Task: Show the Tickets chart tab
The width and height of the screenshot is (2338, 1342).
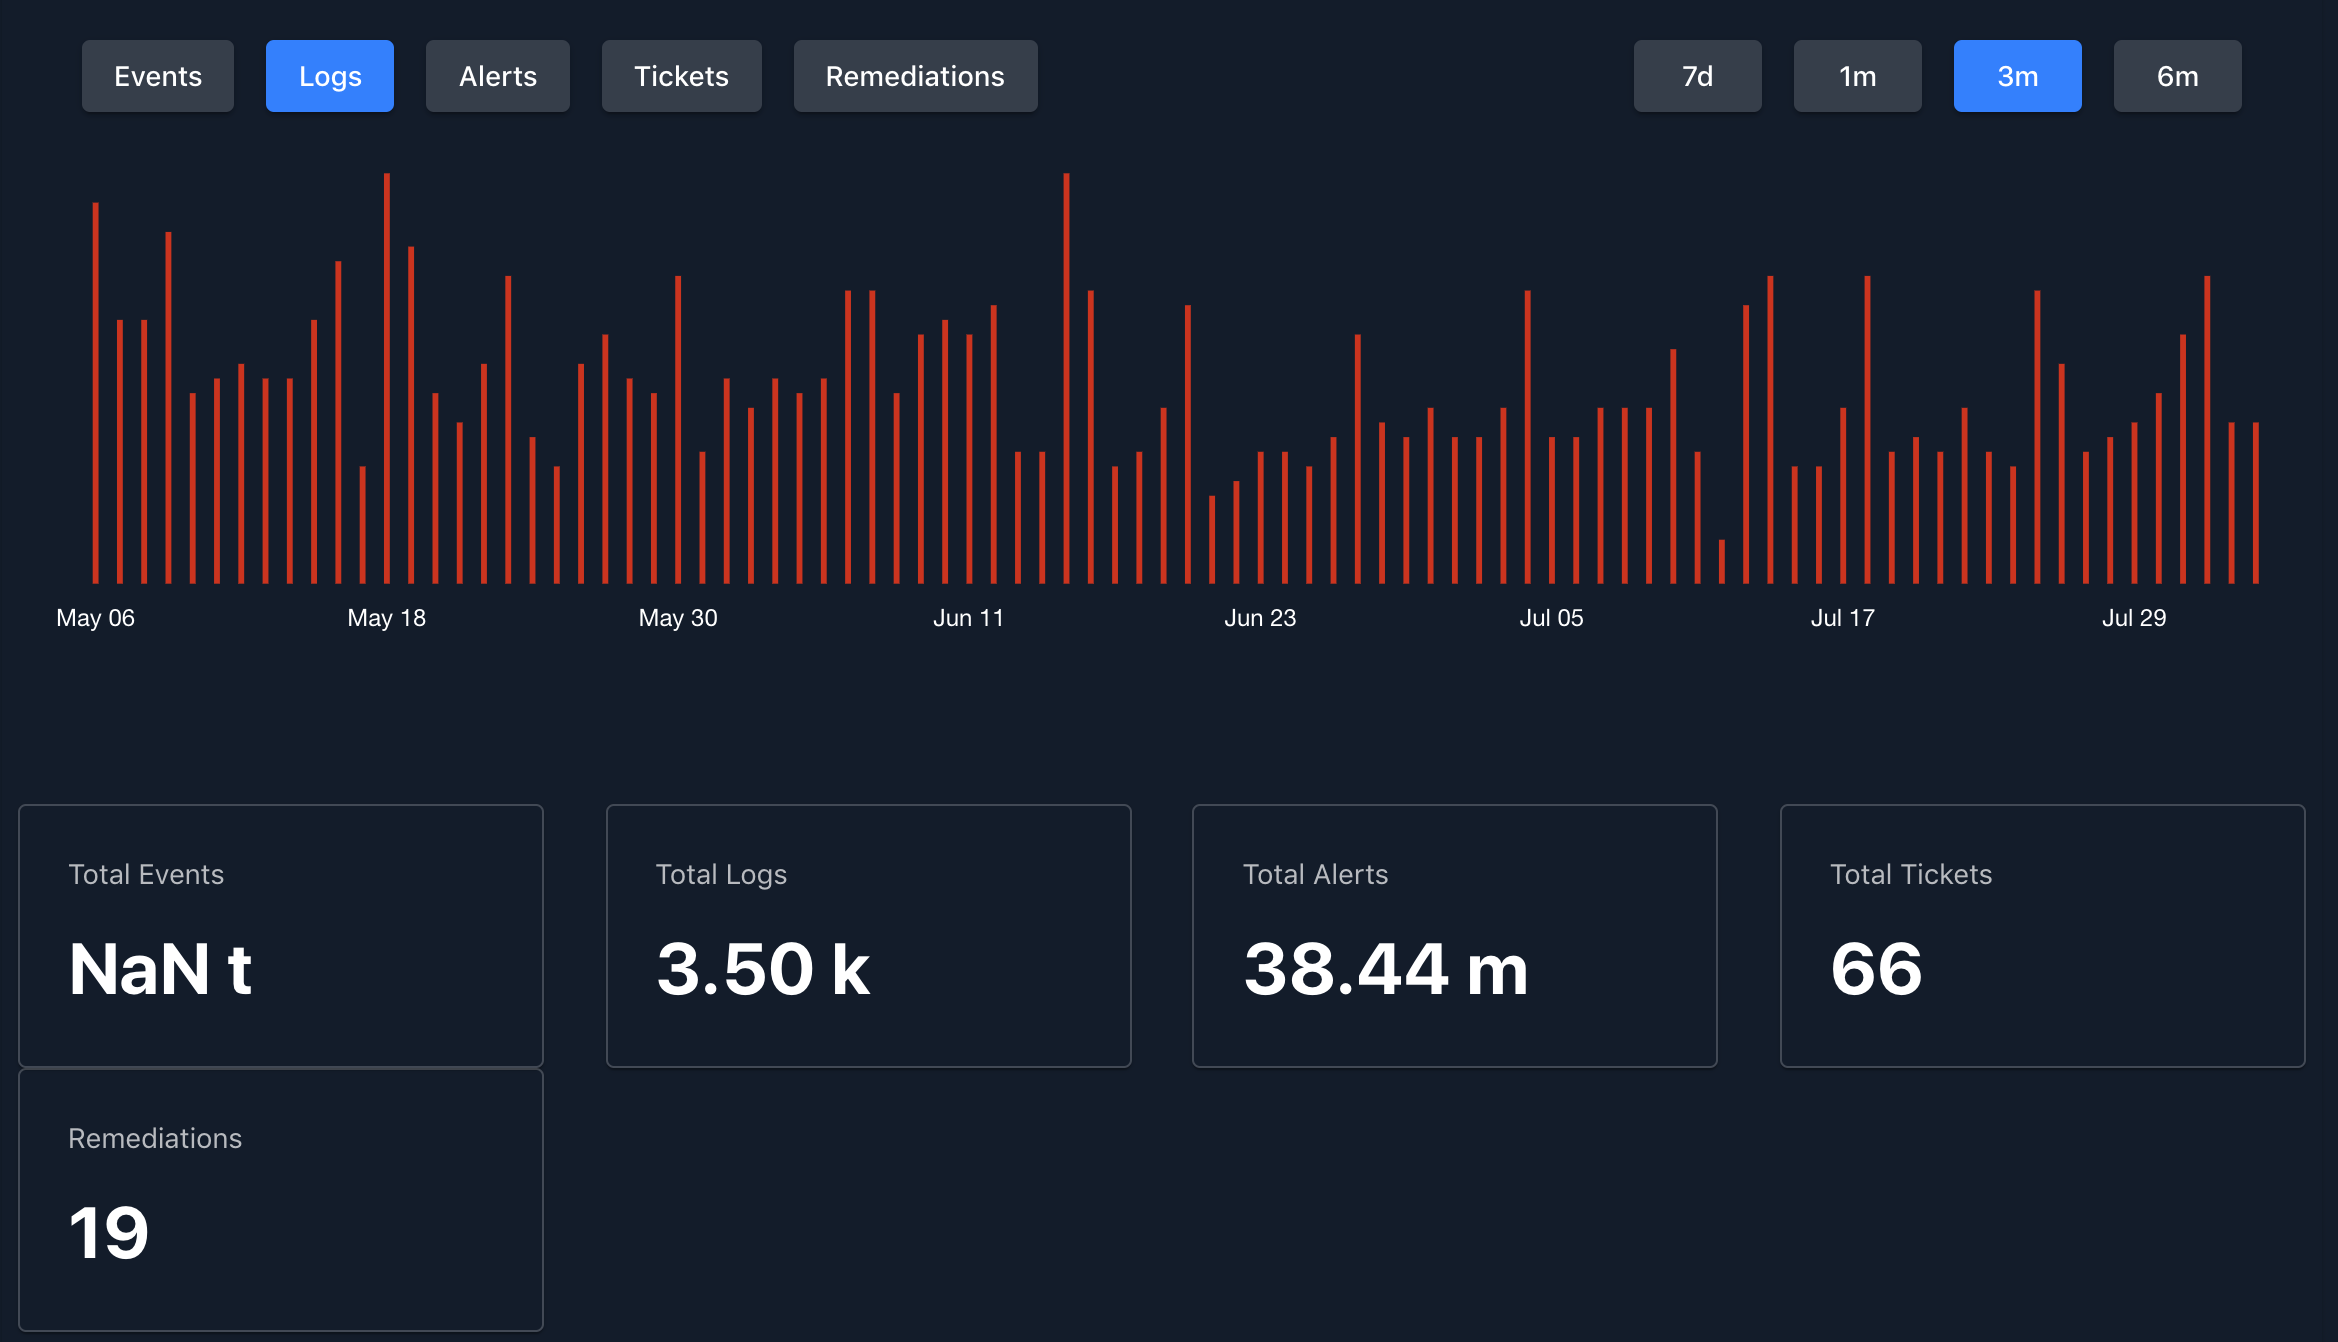Action: tap(682, 76)
